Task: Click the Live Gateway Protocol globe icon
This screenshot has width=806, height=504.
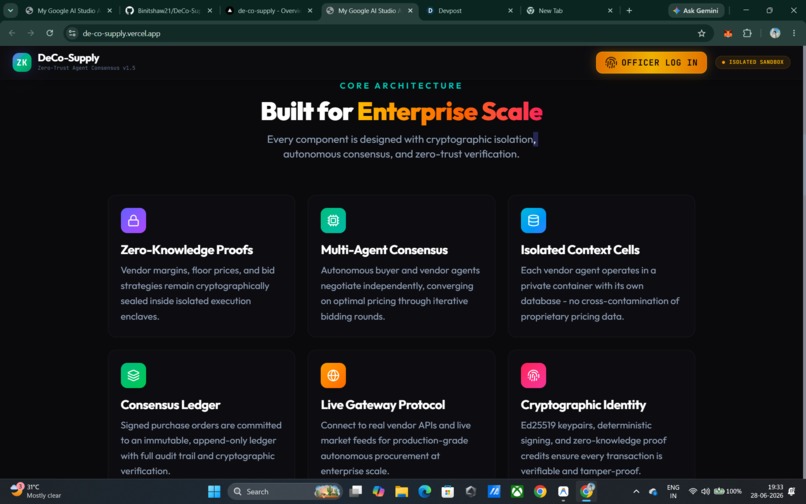Action: point(333,375)
